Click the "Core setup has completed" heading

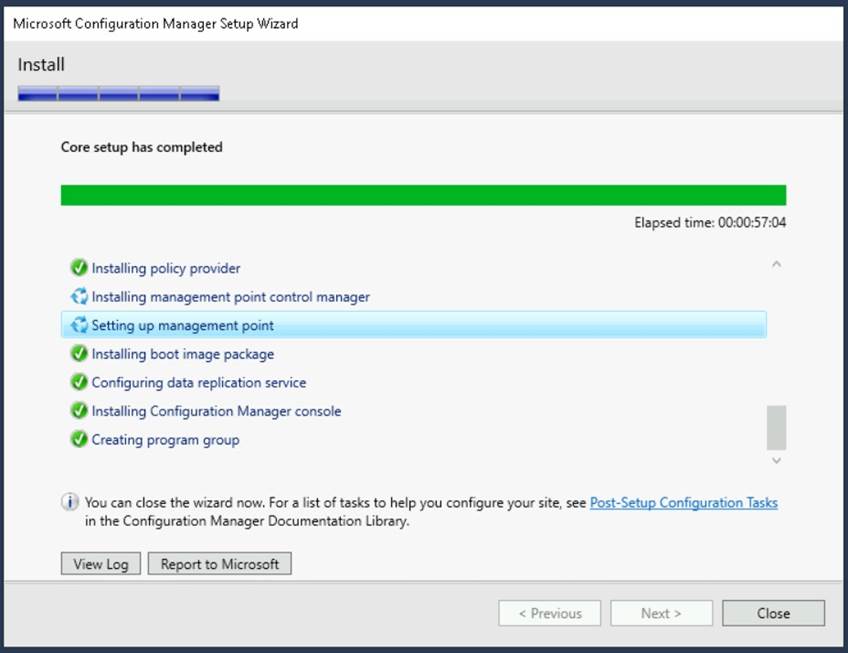[142, 147]
